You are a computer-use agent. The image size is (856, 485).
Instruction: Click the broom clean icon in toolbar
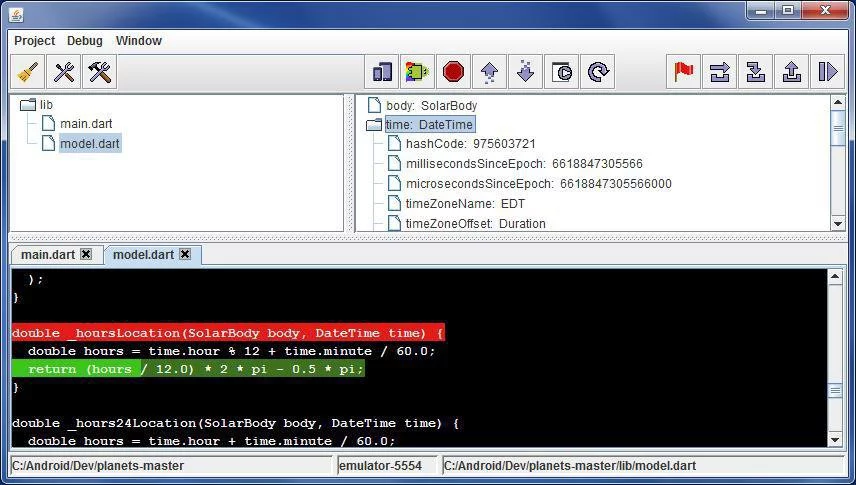pos(28,72)
